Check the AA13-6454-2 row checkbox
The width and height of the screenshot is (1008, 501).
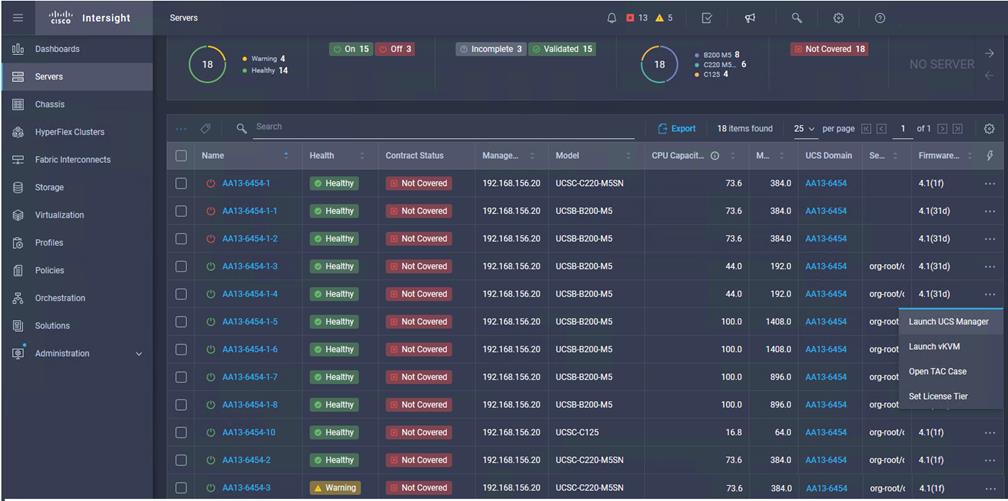[x=181, y=460]
